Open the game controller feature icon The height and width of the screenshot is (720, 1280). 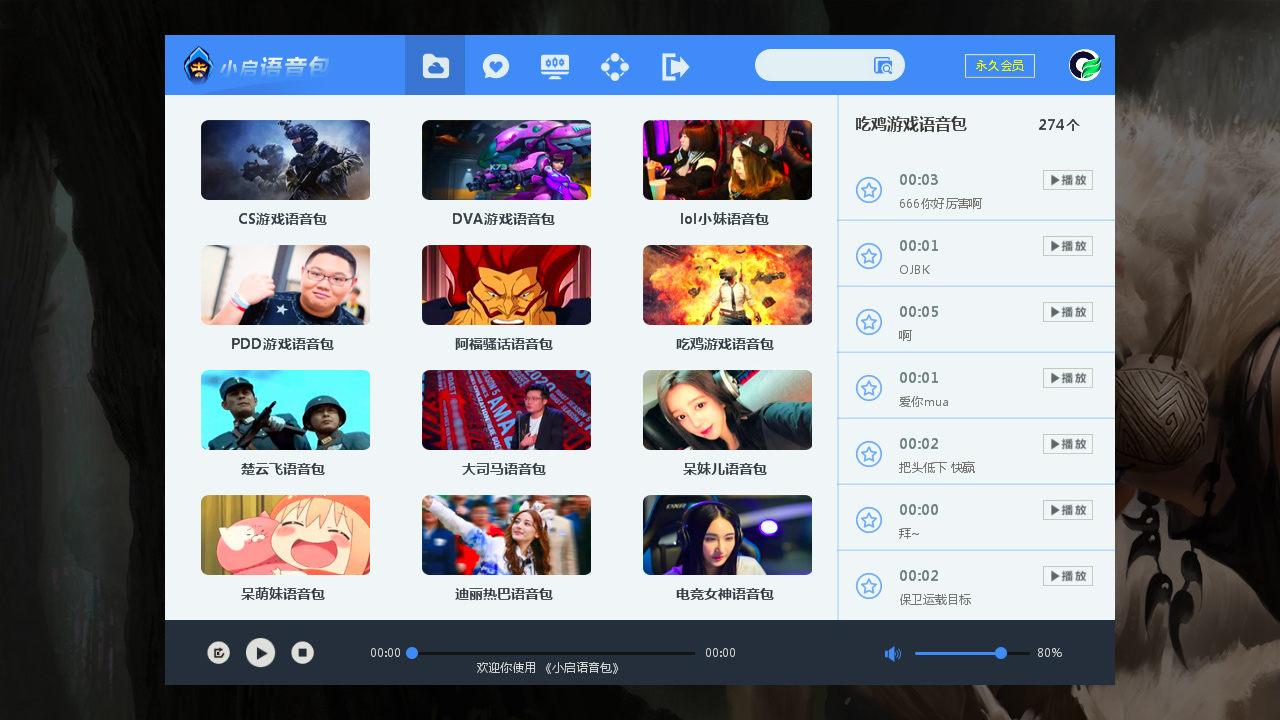pyautogui.click(x=615, y=65)
